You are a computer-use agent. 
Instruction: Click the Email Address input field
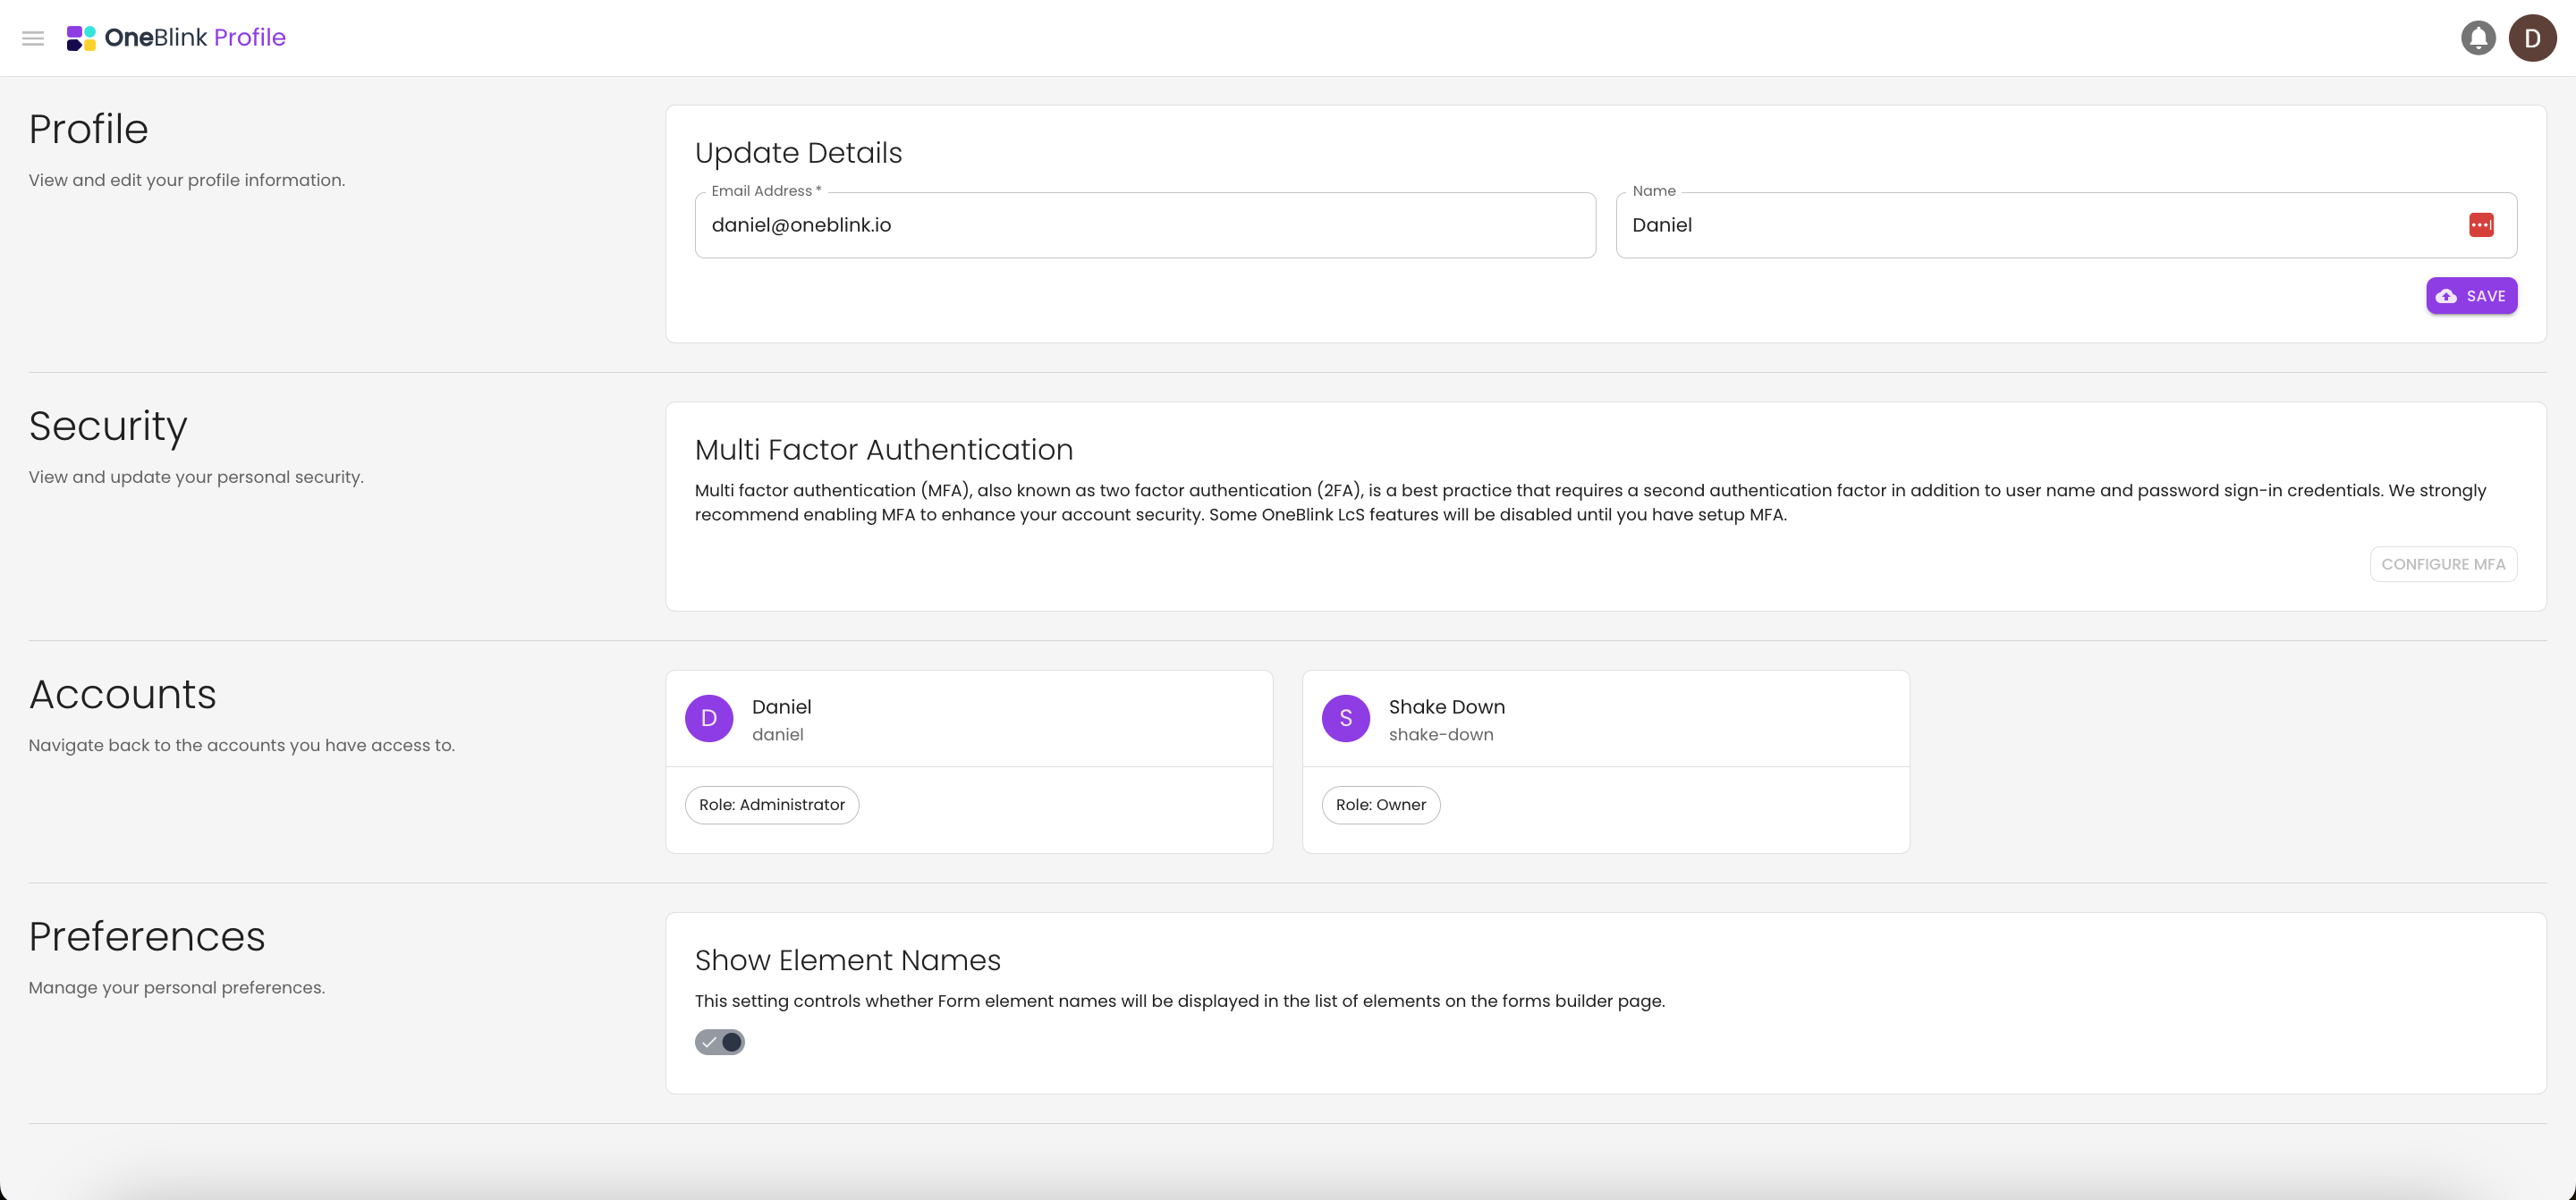(1144, 225)
